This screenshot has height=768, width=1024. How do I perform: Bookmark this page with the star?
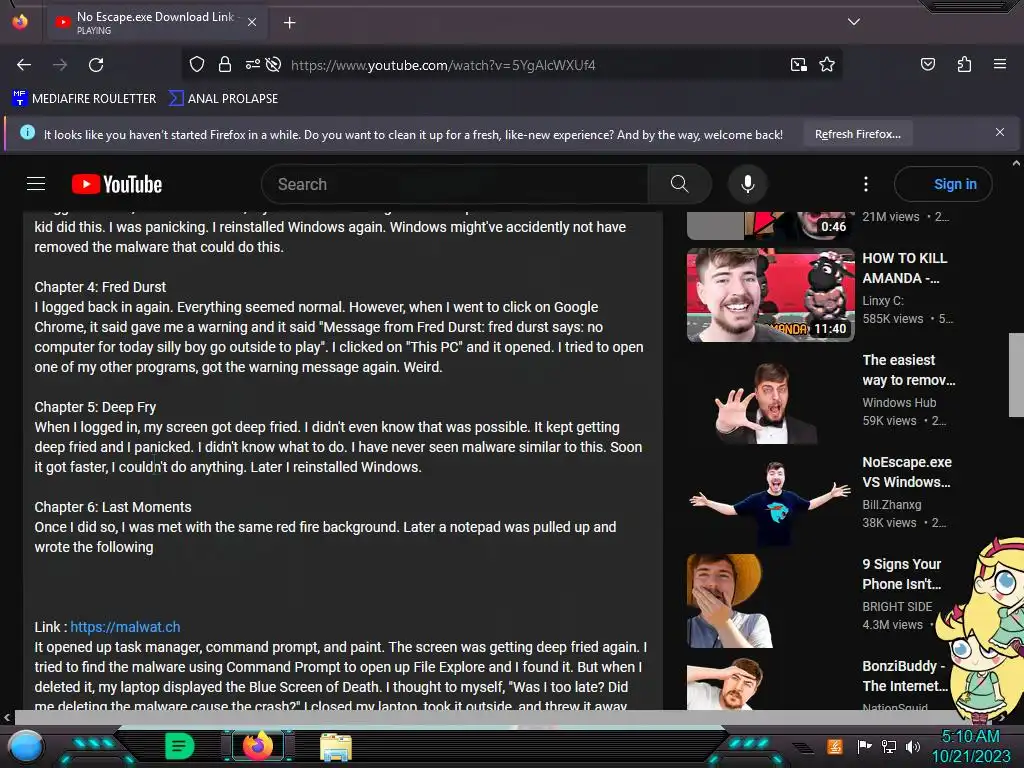[827, 64]
